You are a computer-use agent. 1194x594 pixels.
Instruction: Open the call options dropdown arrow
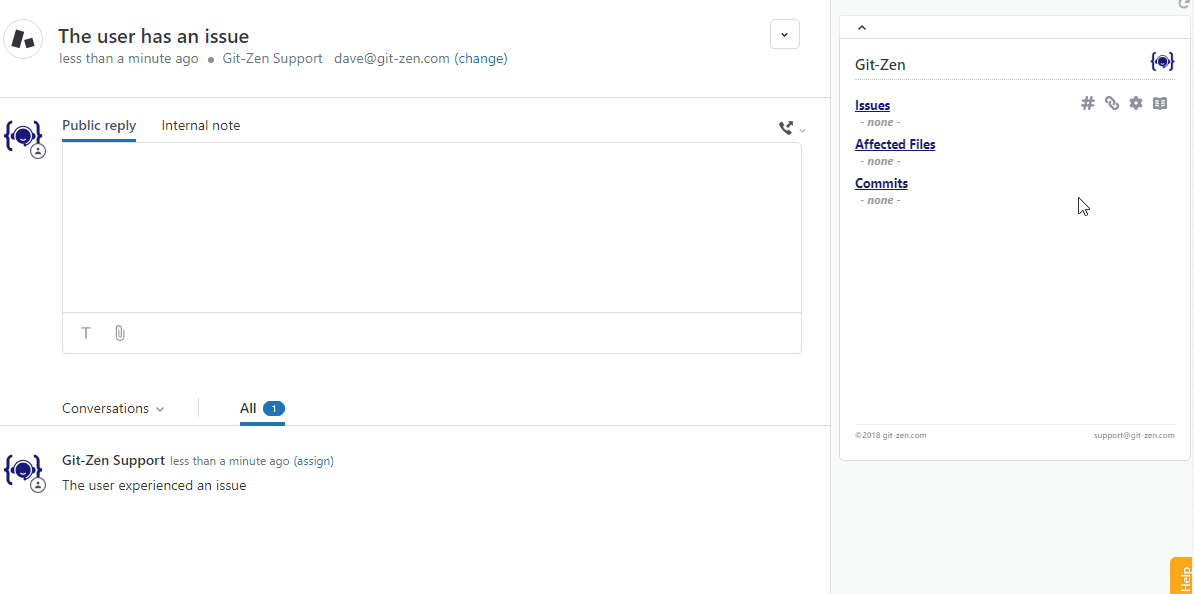802,130
